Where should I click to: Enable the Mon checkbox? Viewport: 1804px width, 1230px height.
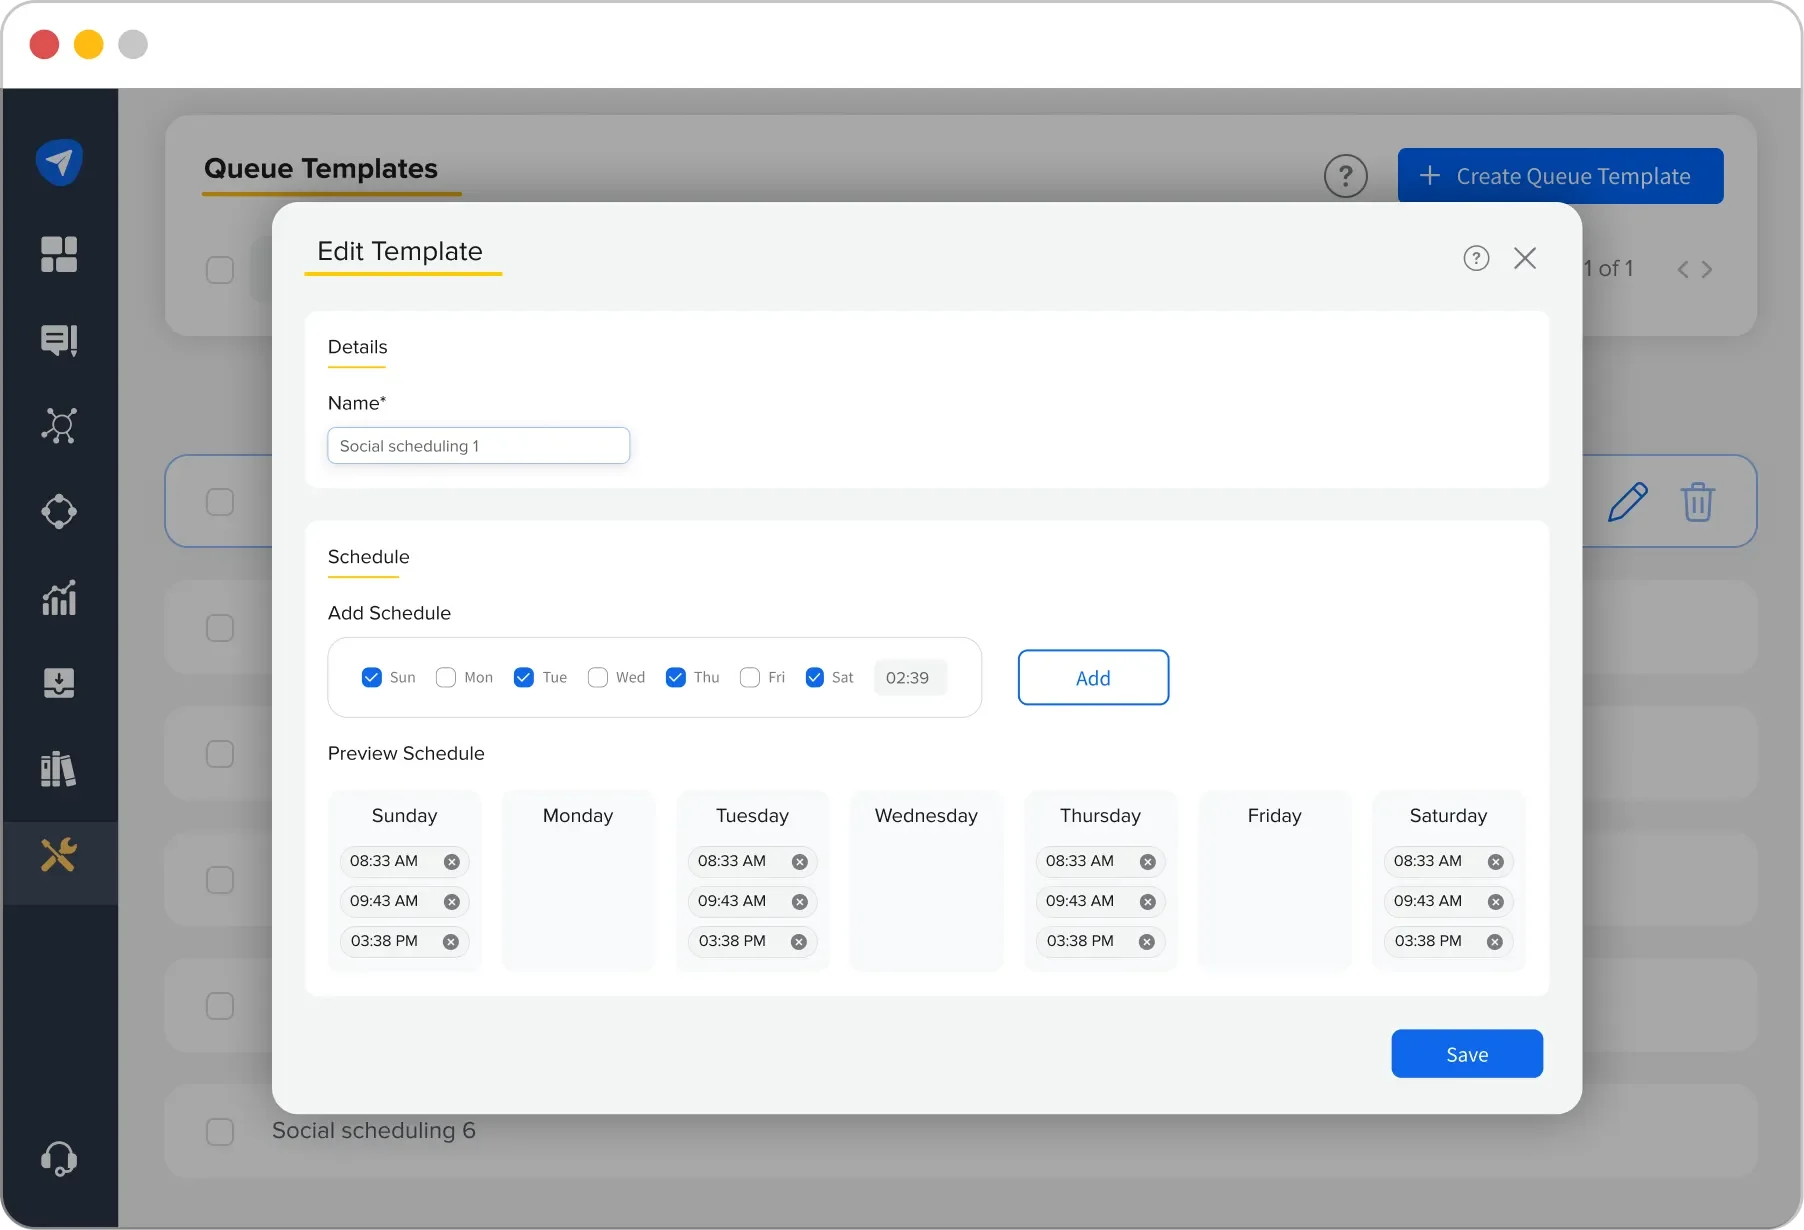[x=445, y=677]
